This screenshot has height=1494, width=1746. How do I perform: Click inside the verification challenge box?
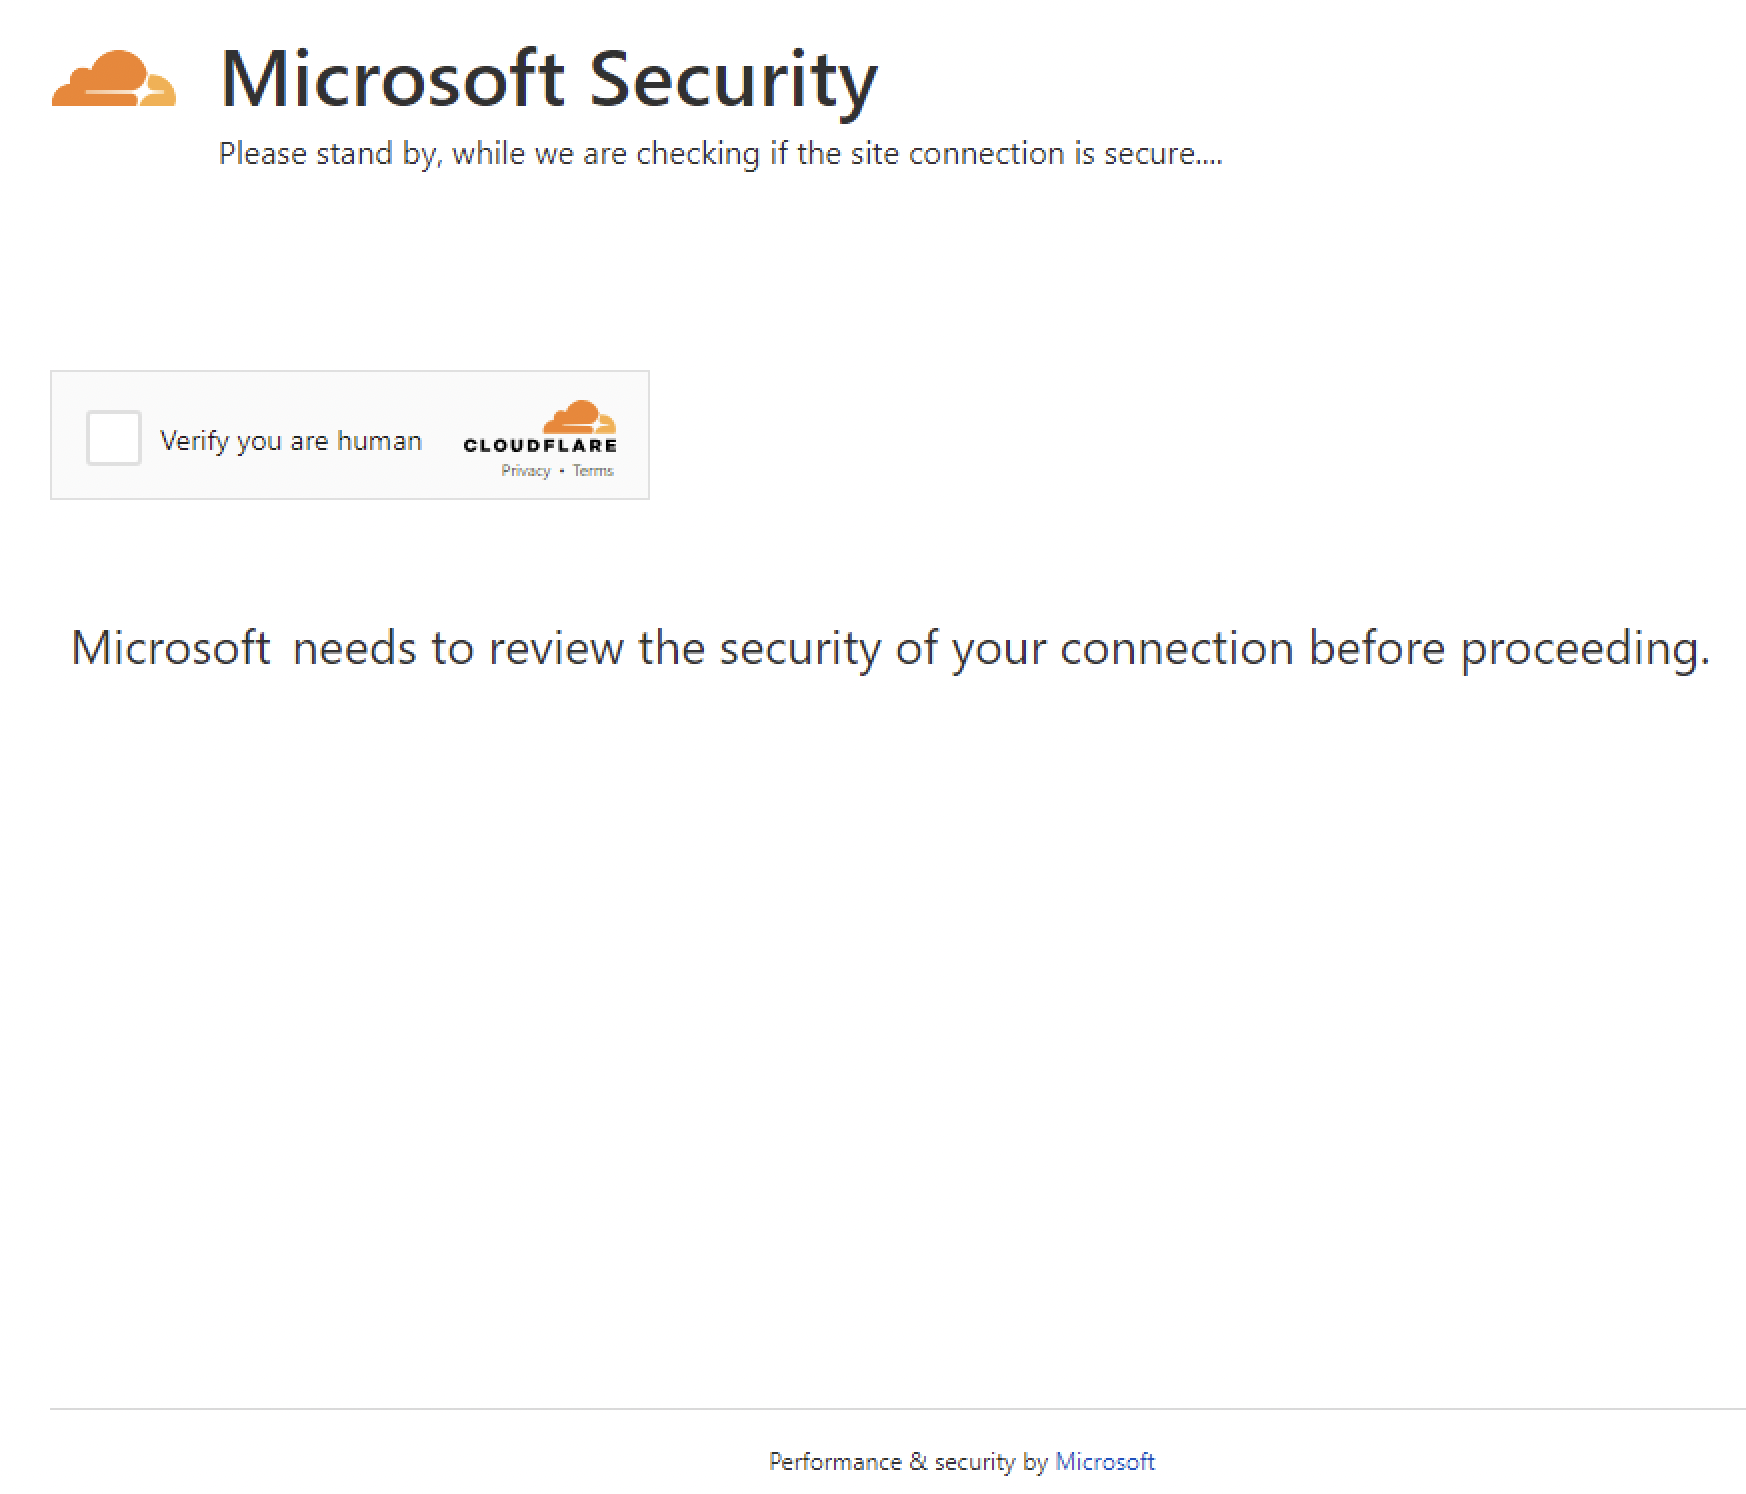pos(350,435)
